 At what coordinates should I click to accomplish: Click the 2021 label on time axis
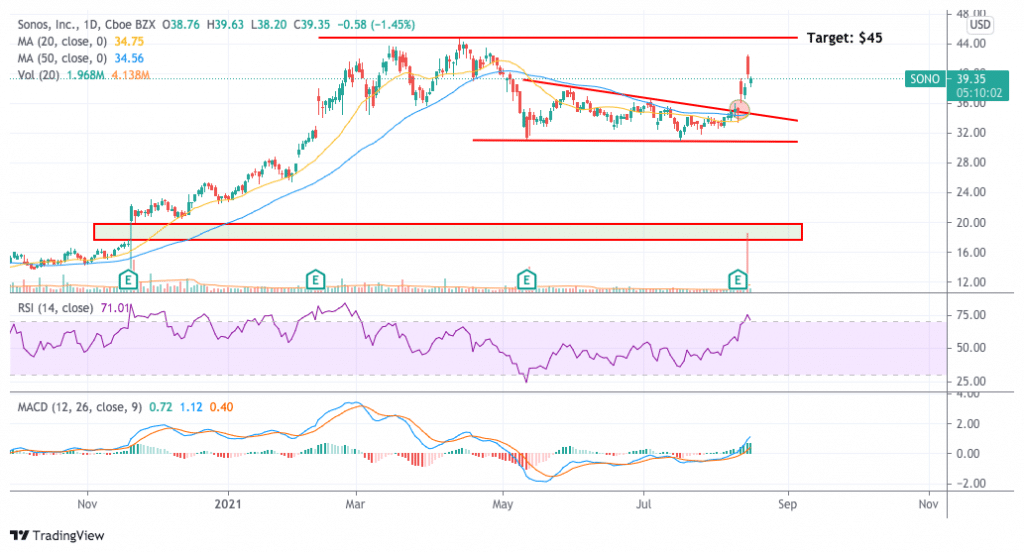tap(229, 504)
